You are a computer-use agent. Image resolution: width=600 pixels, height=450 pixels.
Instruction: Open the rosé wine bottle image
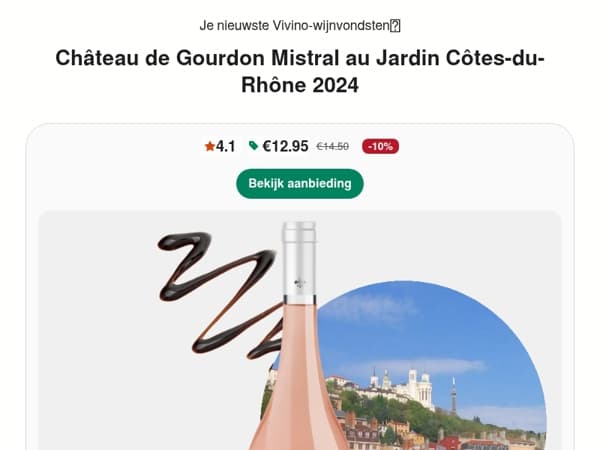tap(299, 336)
